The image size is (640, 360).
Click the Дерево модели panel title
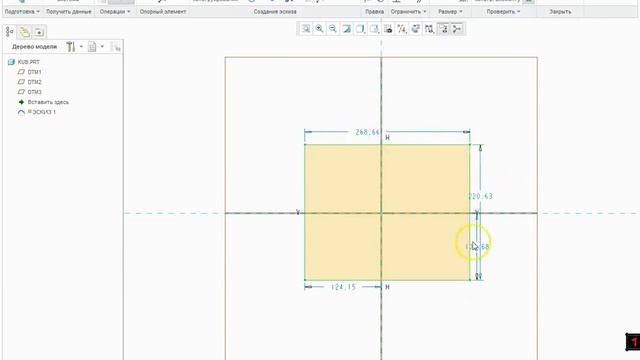pos(34,47)
